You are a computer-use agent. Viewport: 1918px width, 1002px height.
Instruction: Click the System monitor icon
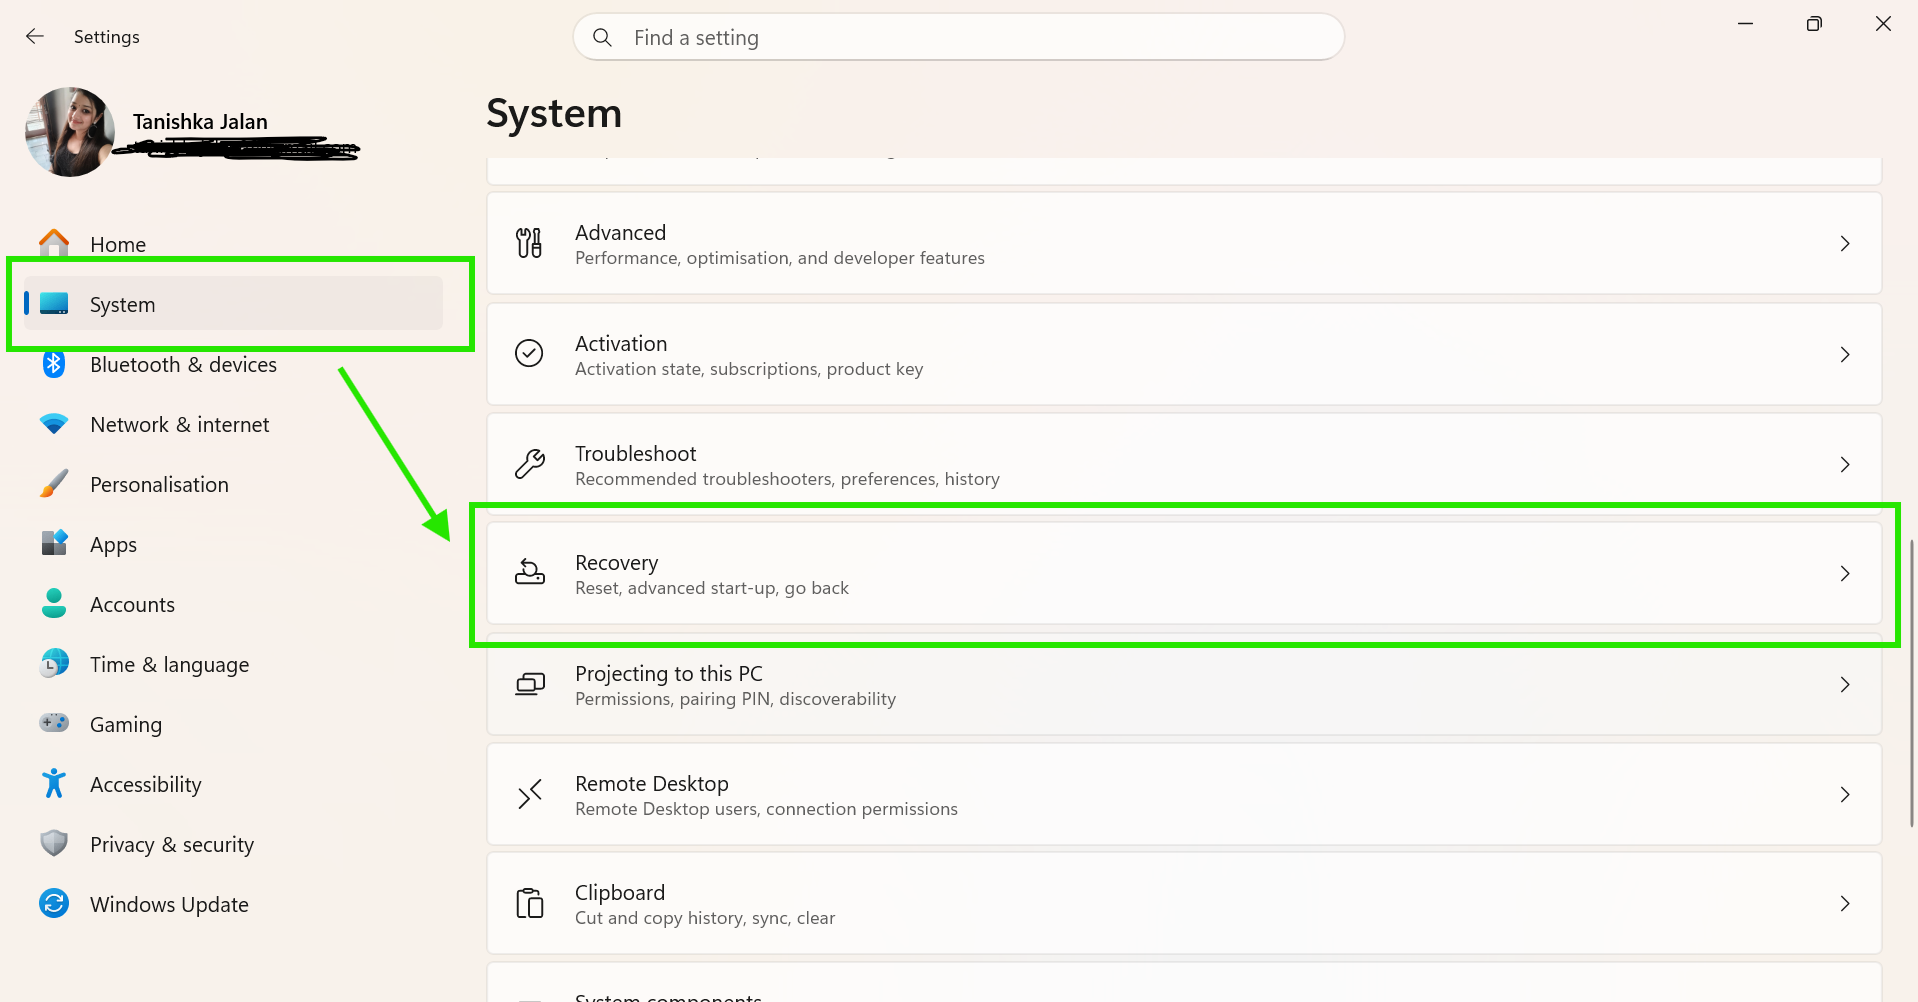(54, 304)
